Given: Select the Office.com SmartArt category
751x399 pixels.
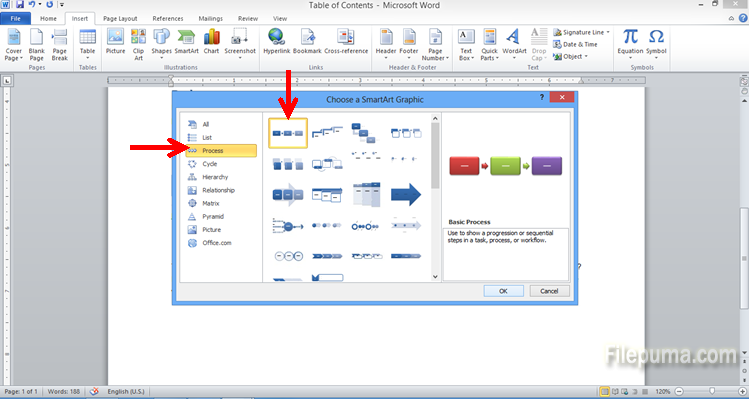Looking at the screenshot, I should click(x=221, y=243).
